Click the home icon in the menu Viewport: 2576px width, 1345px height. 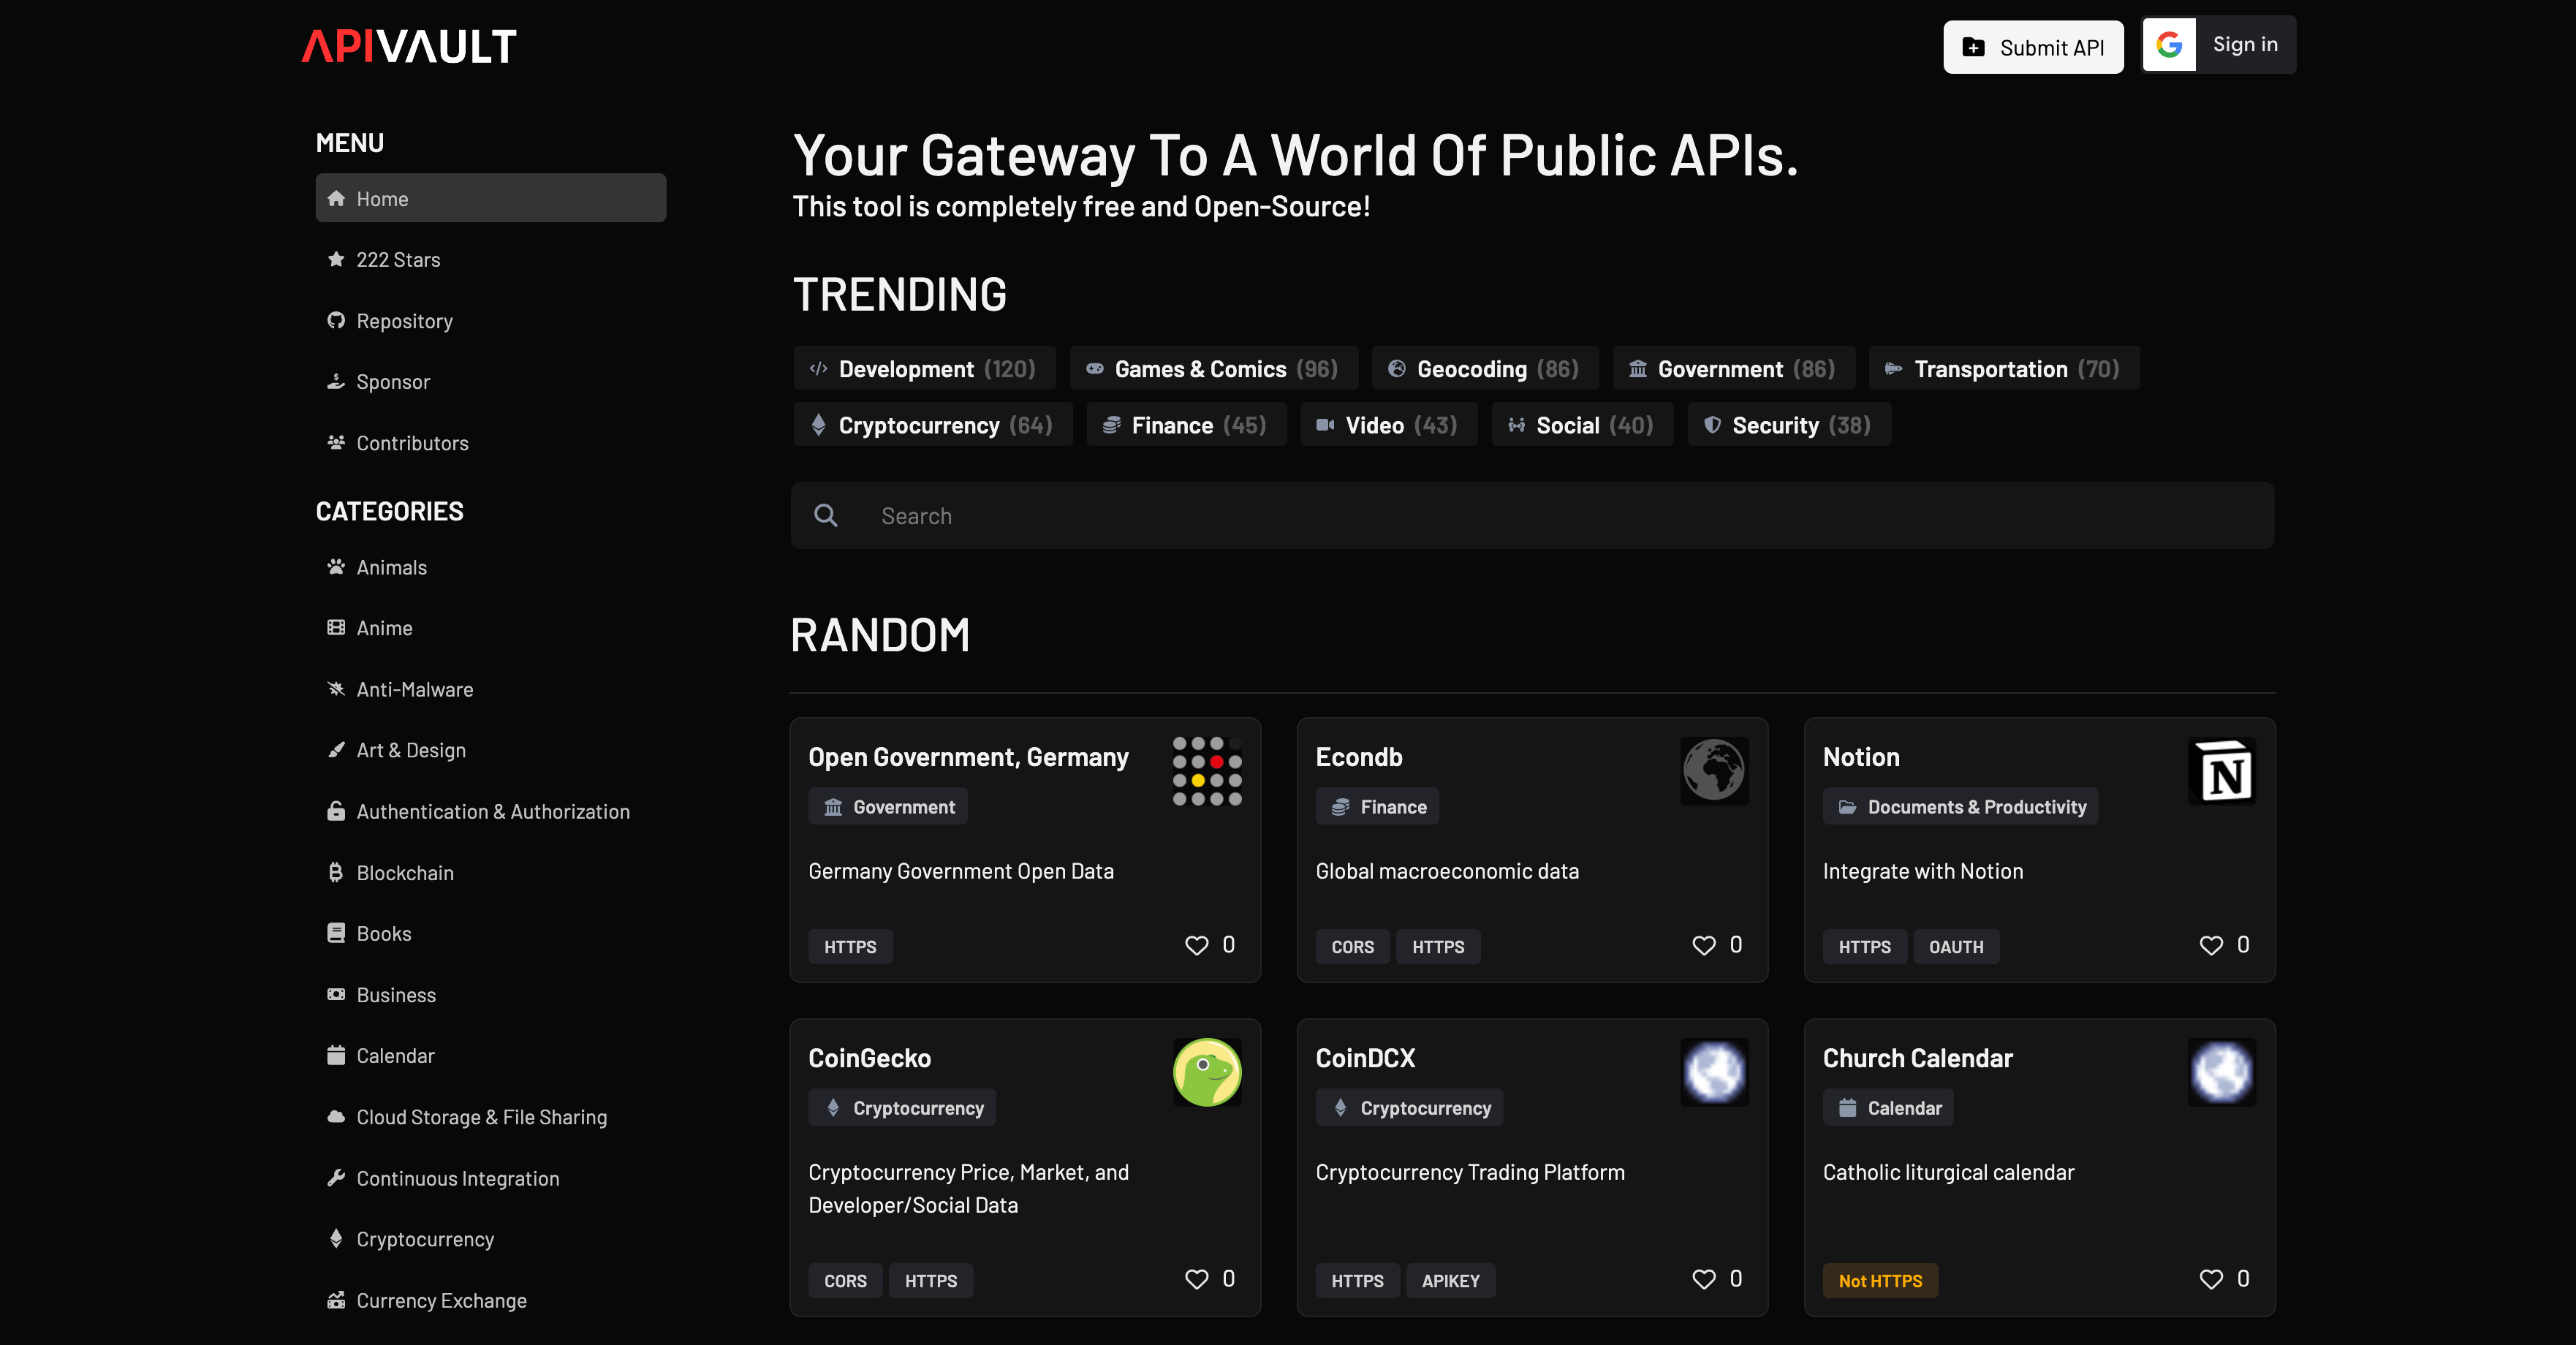(336, 198)
